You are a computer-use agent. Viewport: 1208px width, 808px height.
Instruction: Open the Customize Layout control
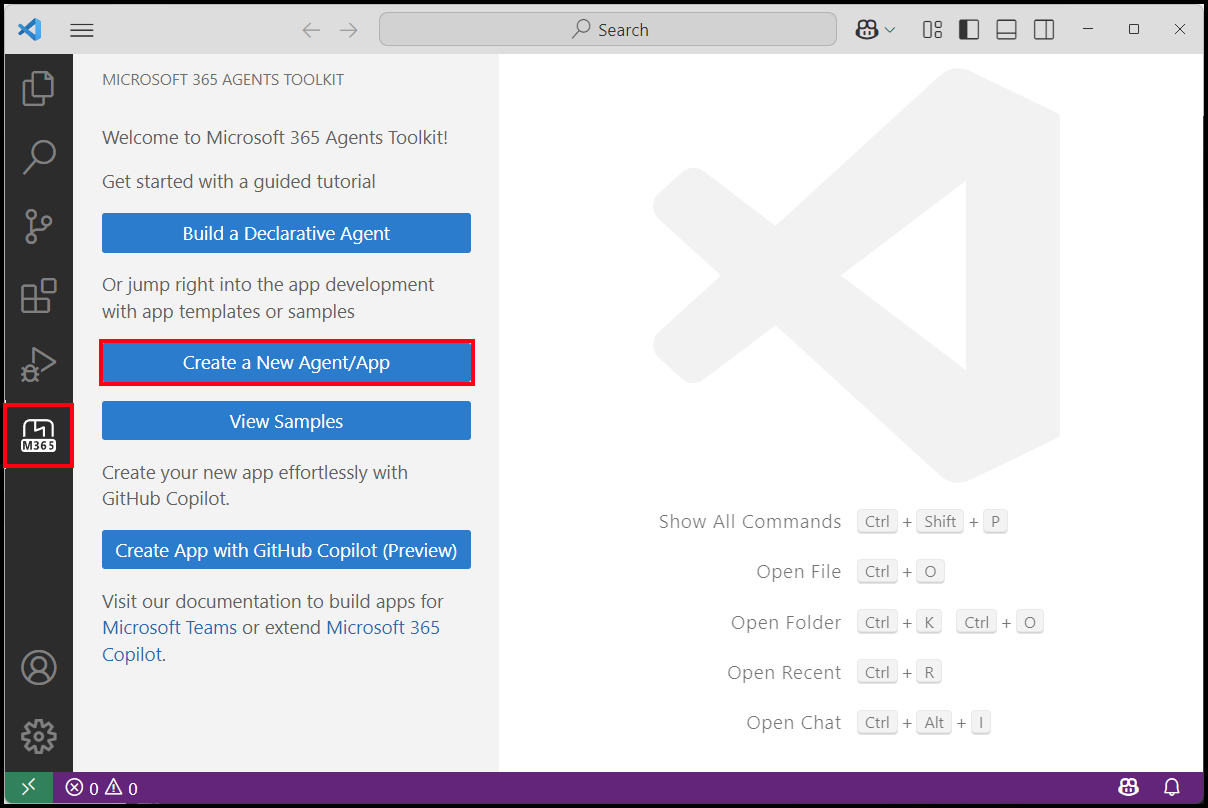click(932, 30)
